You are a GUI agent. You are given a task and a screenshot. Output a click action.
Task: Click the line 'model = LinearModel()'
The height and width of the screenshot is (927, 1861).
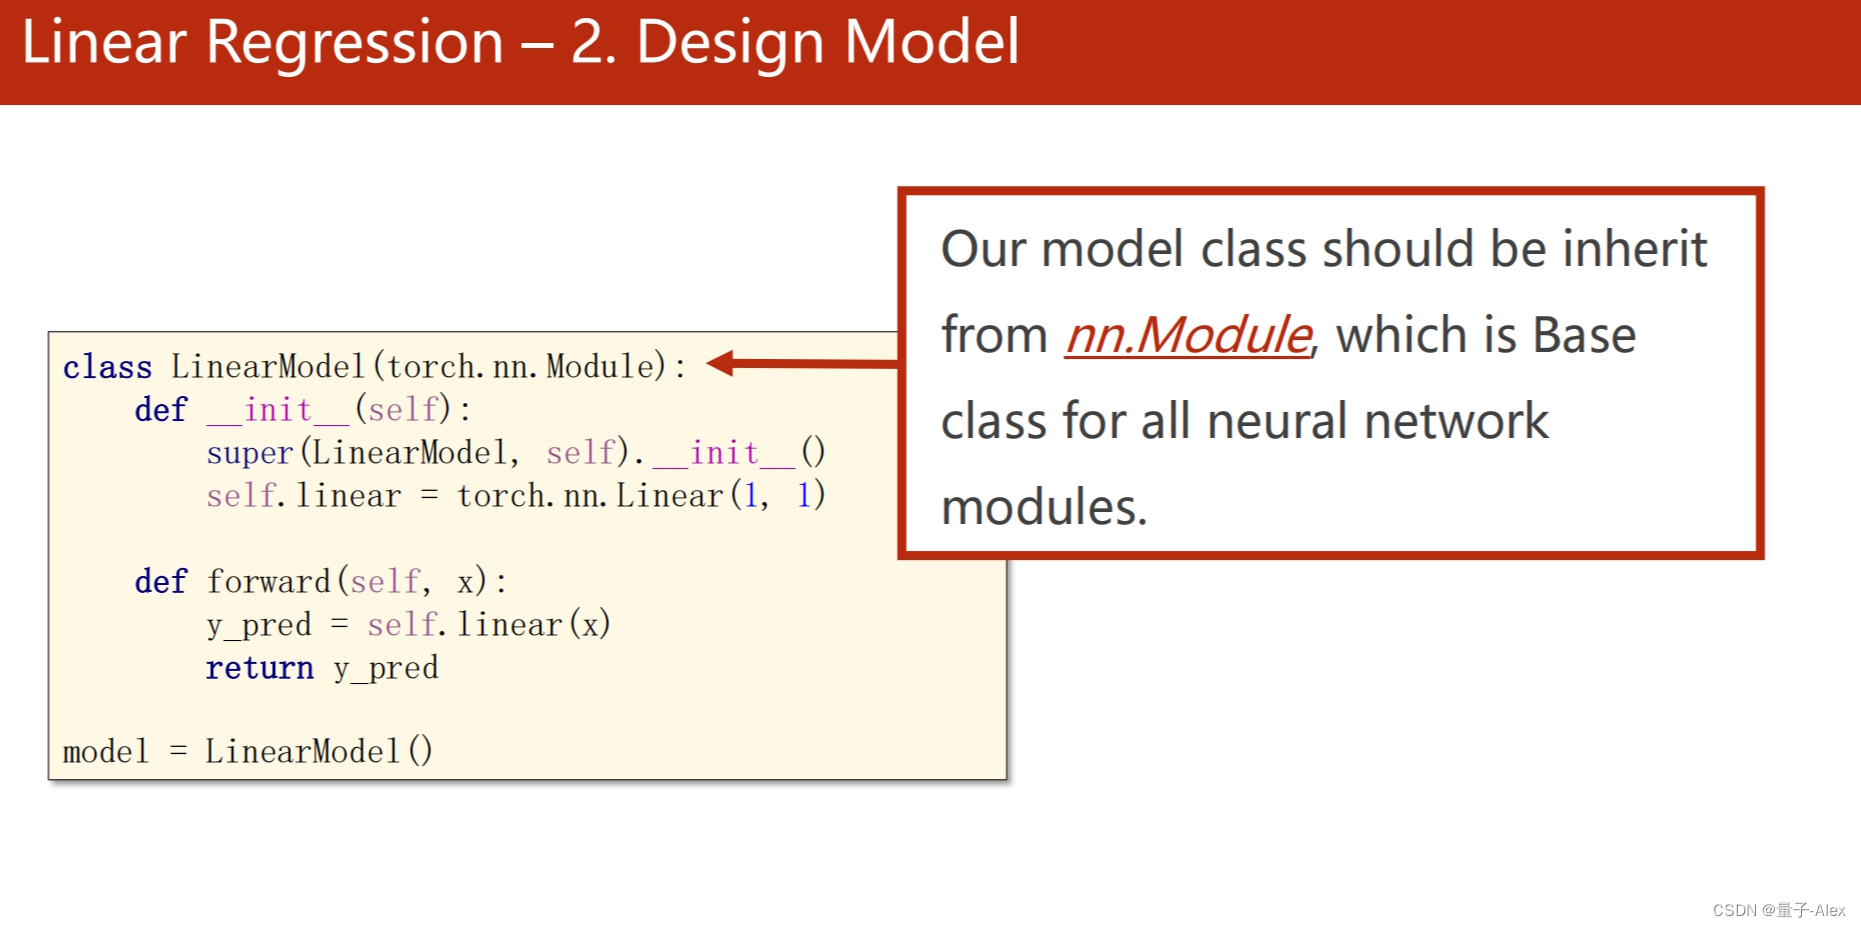248,752
